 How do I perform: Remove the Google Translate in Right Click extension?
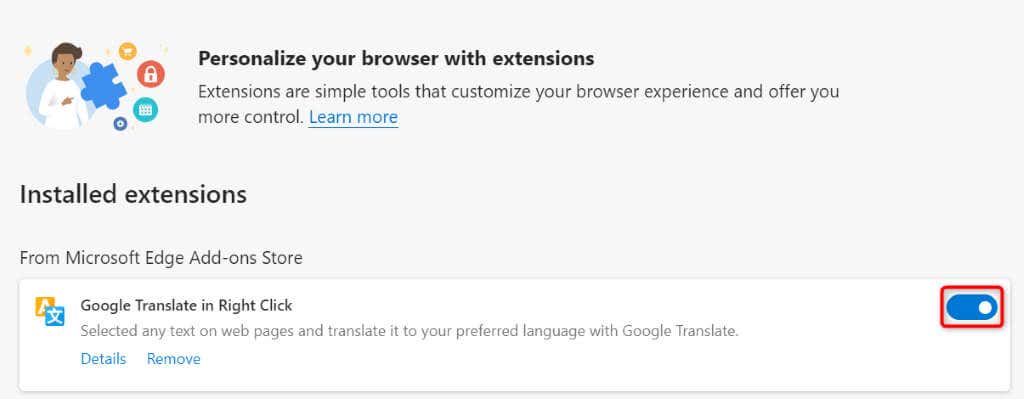tap(174, 359)
